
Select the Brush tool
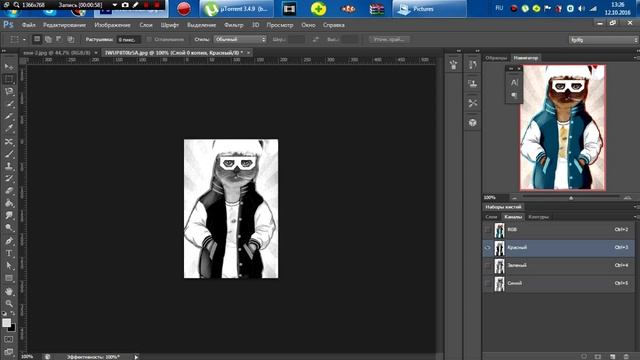tap(9, 154)
